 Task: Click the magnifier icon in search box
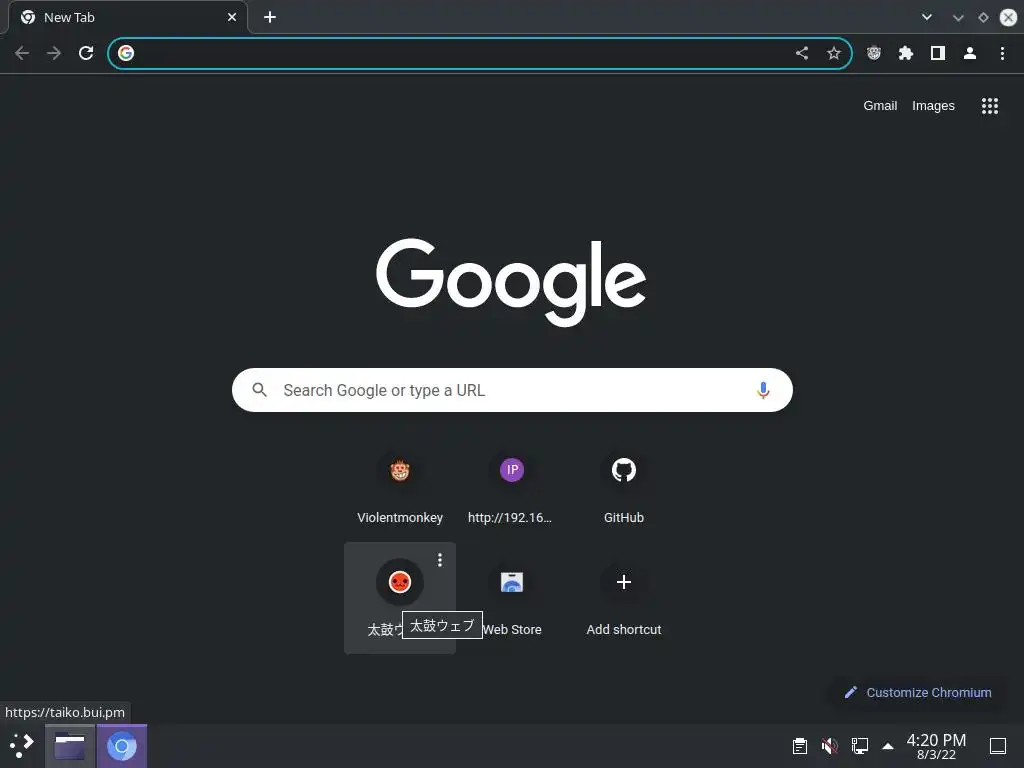click(259, 390)
